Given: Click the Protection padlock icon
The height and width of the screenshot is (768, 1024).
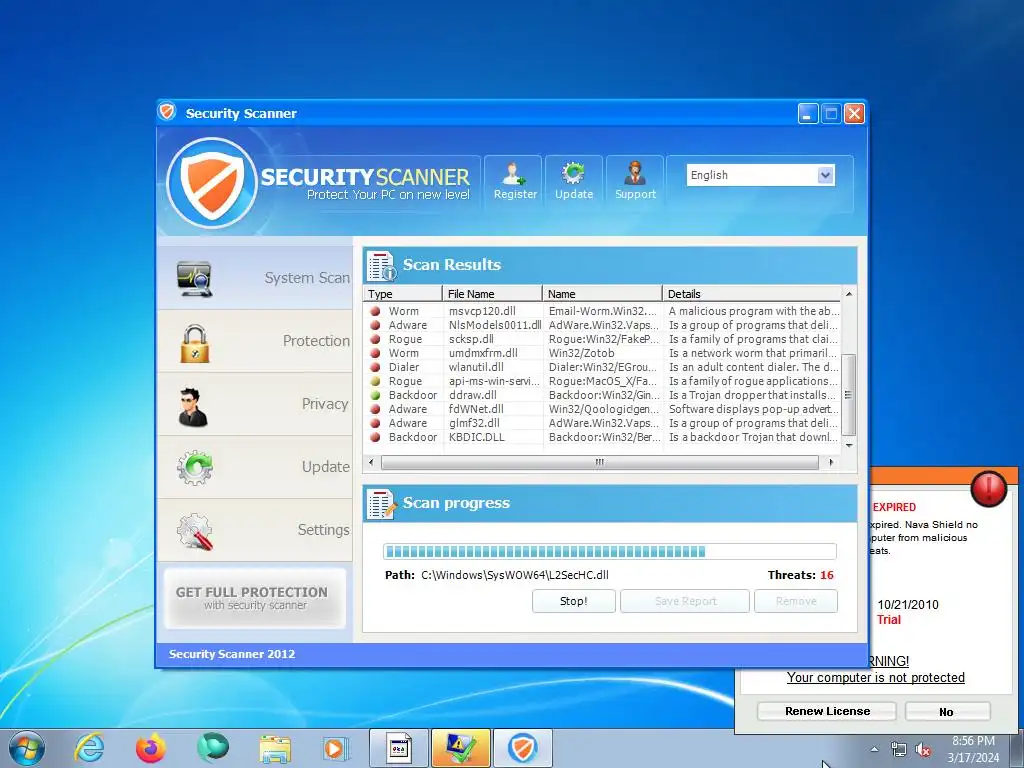Looking at the screenshot, I should coord(195,344).
